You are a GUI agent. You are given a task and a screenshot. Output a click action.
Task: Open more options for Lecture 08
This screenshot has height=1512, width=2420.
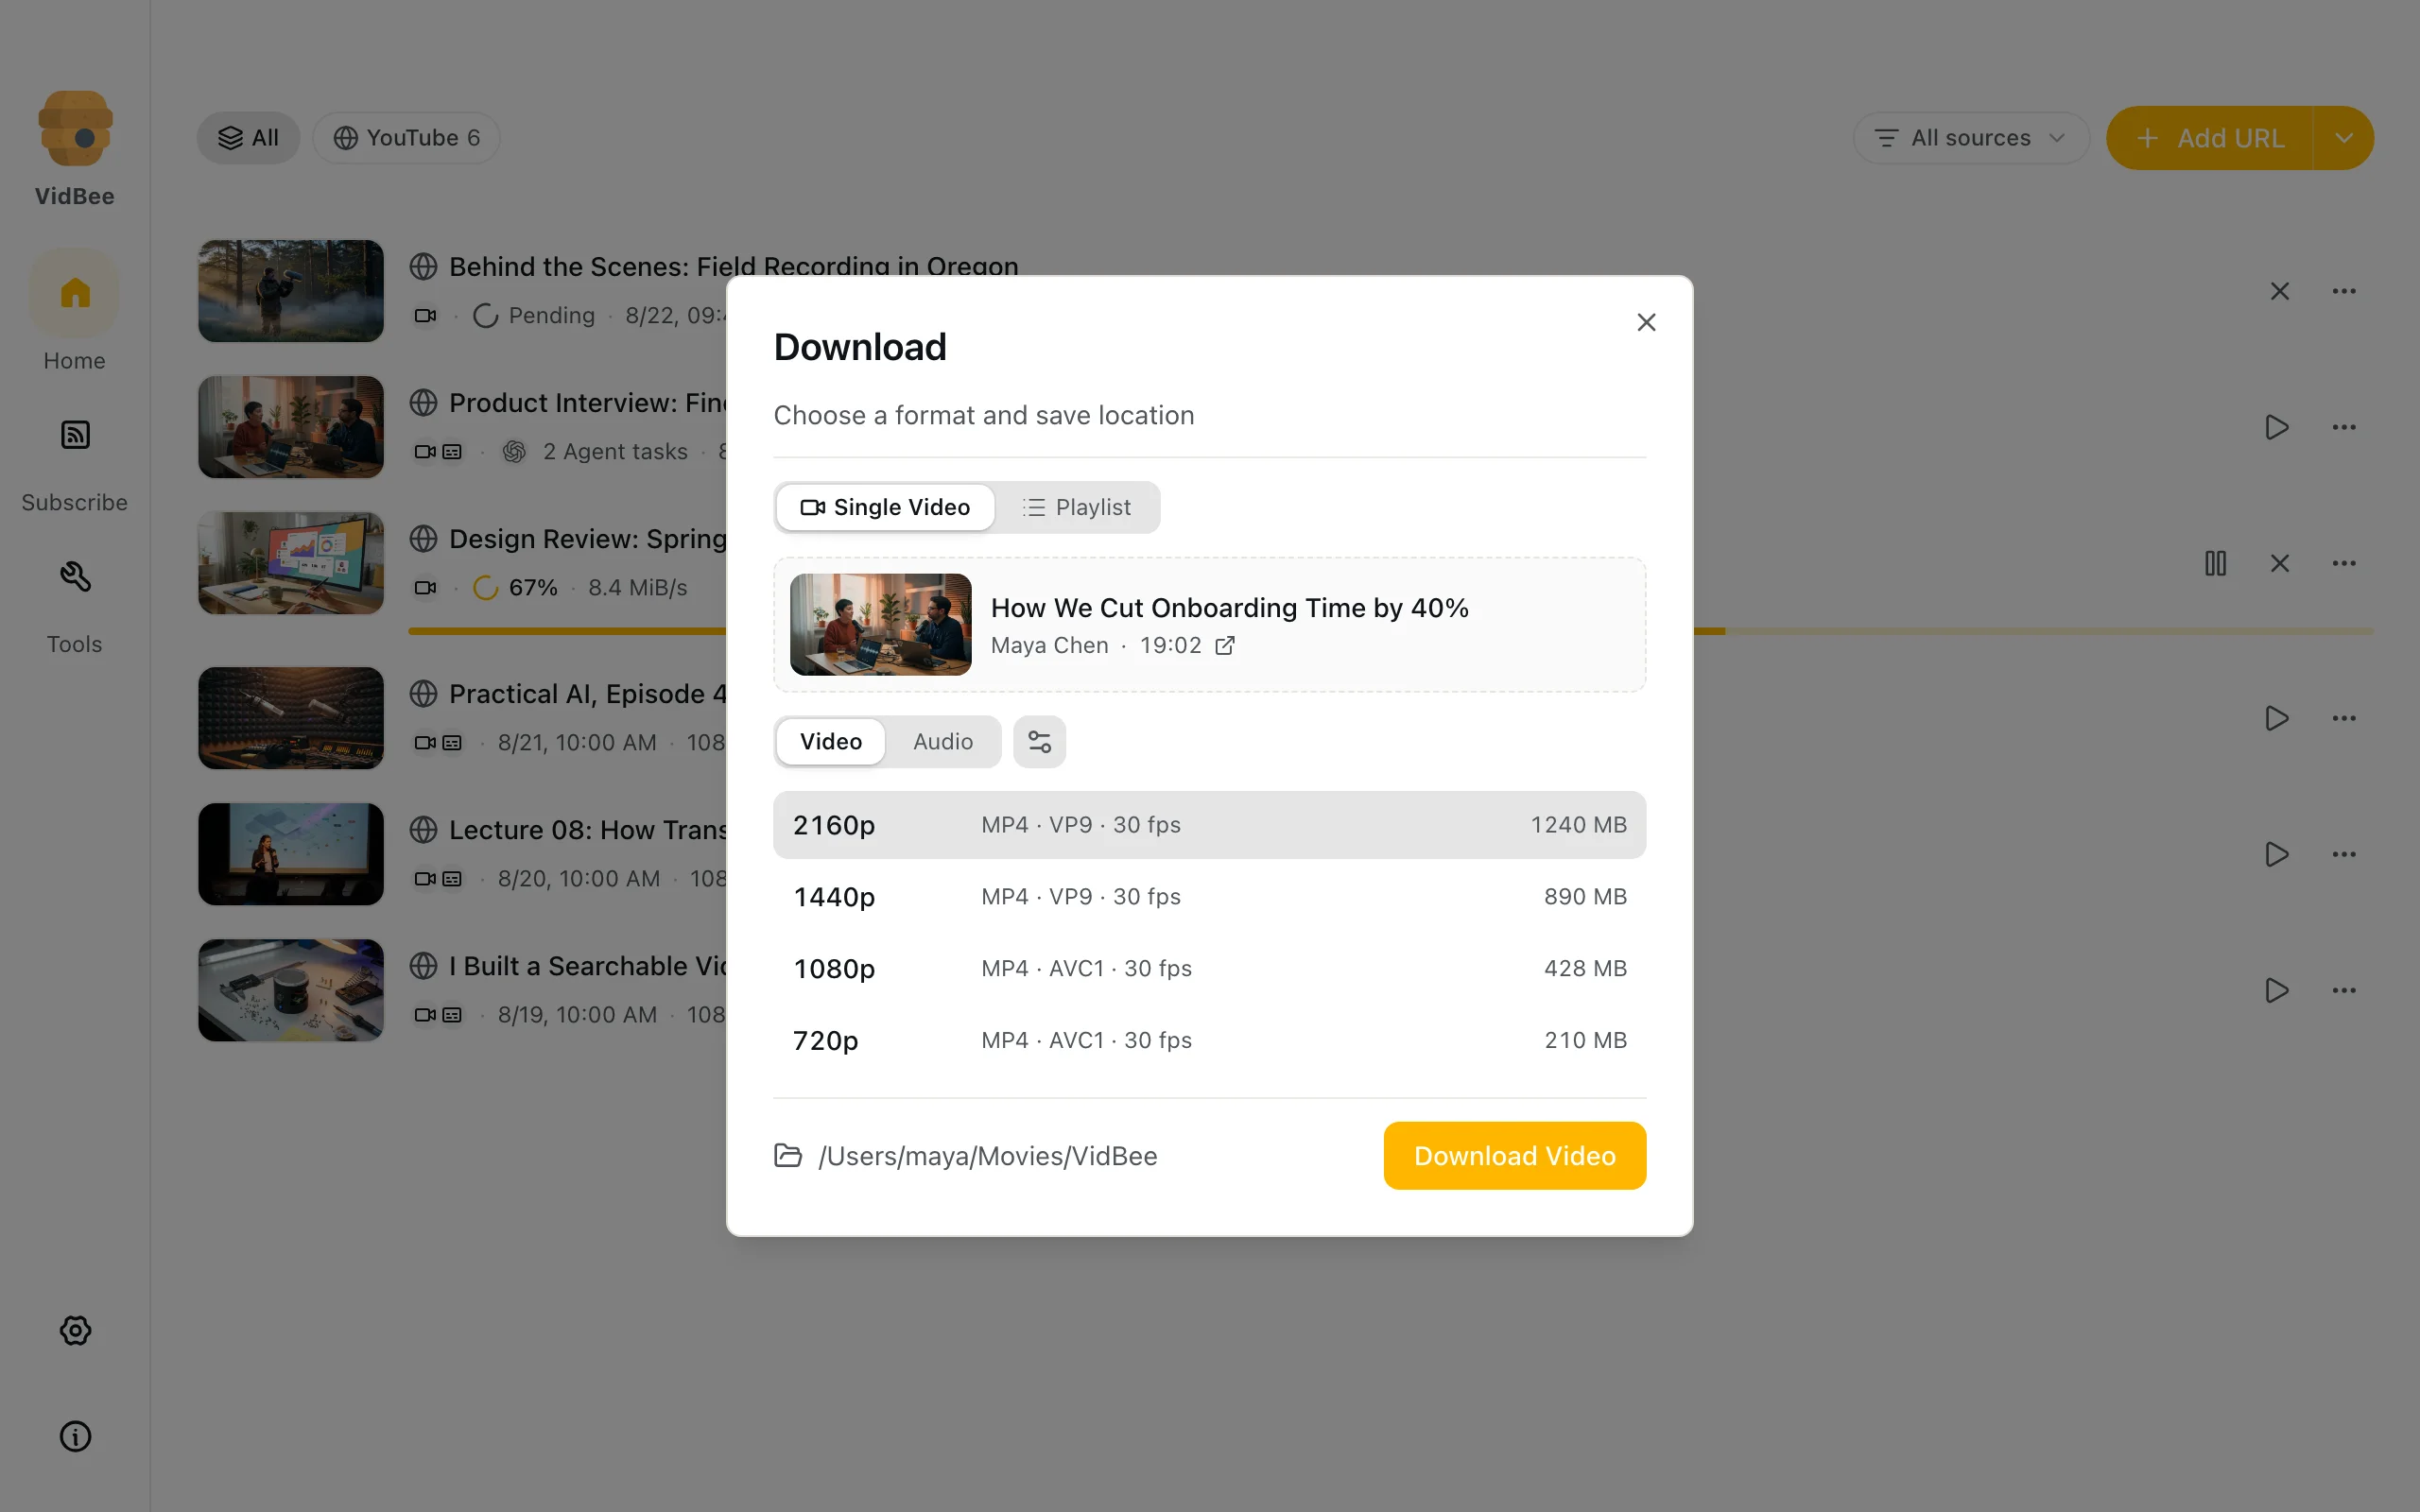click(2343, 854)
